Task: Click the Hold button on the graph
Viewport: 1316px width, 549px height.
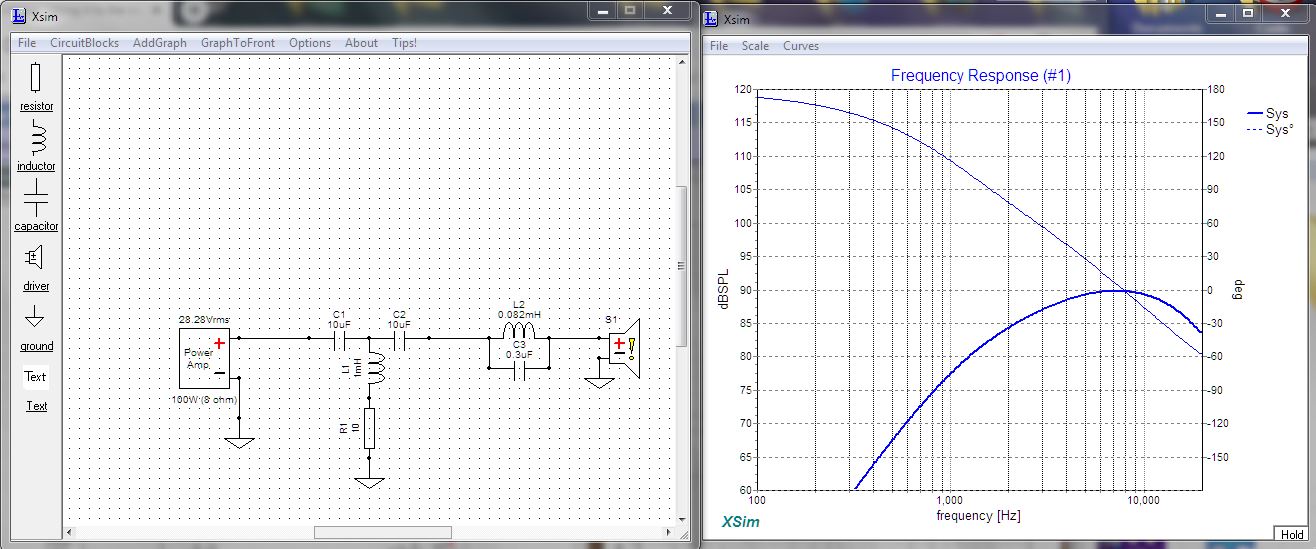Action: [x=1290, y=535]
